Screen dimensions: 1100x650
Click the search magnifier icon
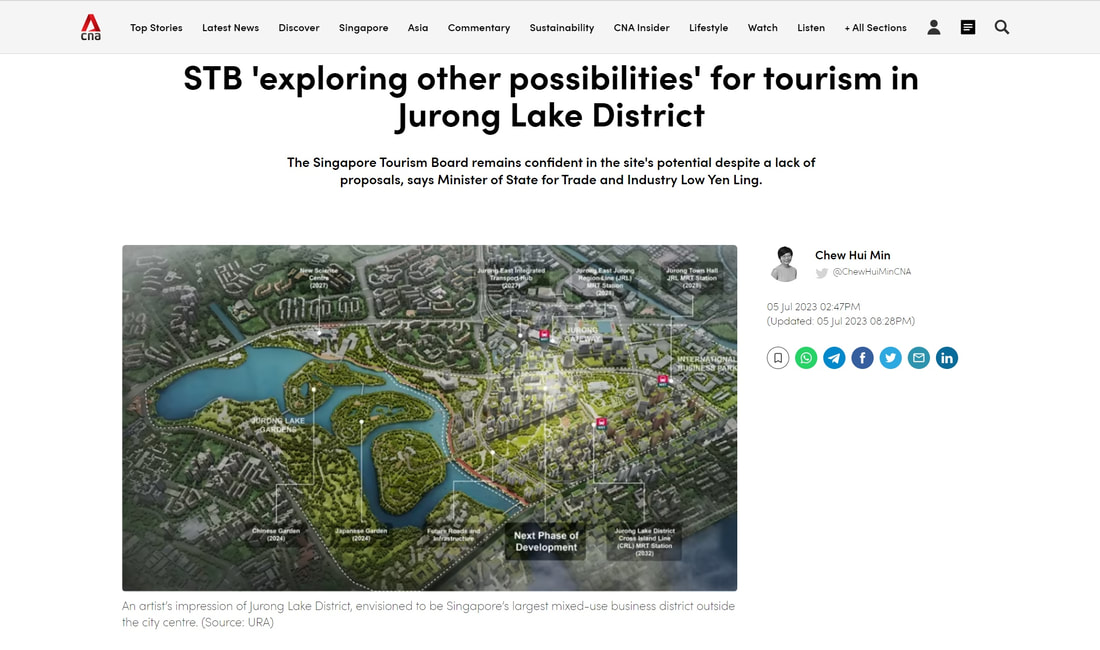coord(1002,27)
